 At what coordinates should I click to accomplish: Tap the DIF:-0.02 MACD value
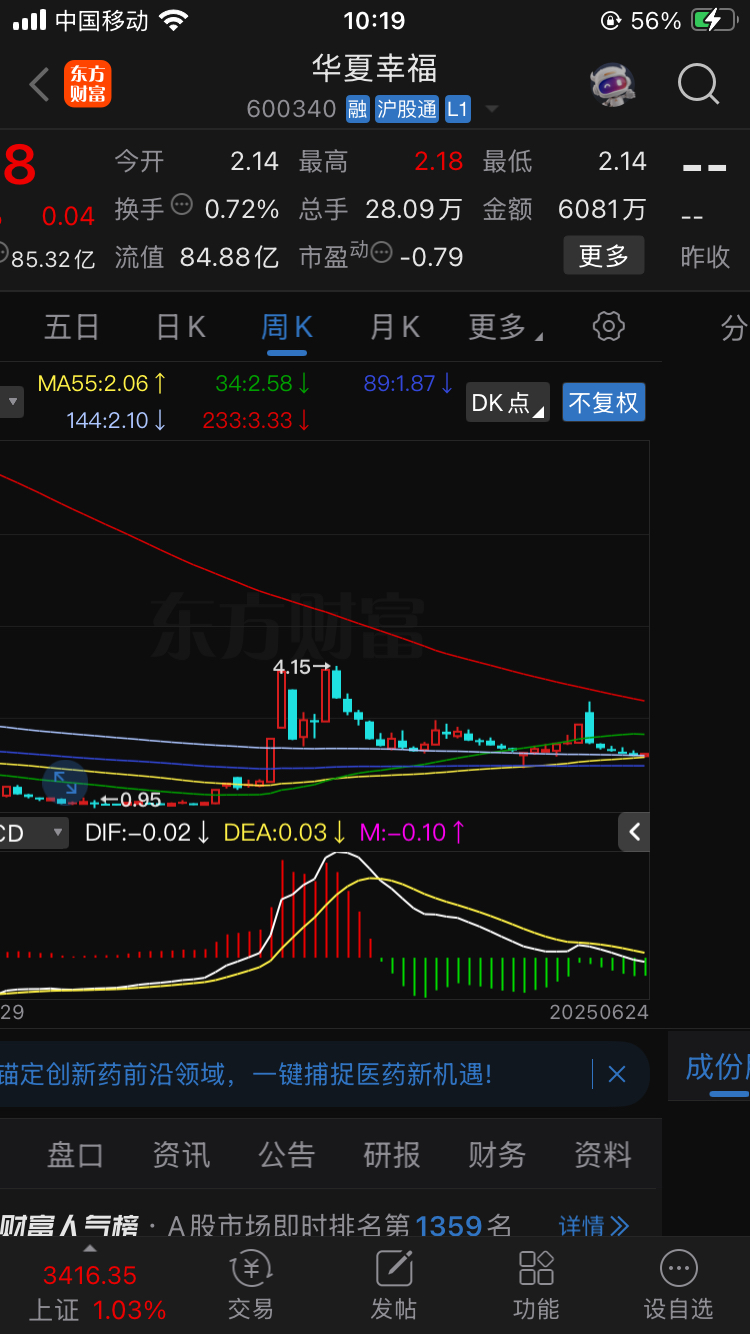[x=148, y=832]
